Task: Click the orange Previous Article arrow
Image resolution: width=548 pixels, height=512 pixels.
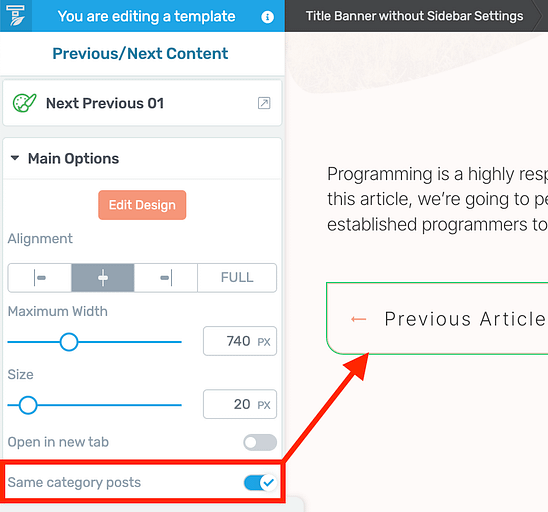Action: tap(359, 319)
